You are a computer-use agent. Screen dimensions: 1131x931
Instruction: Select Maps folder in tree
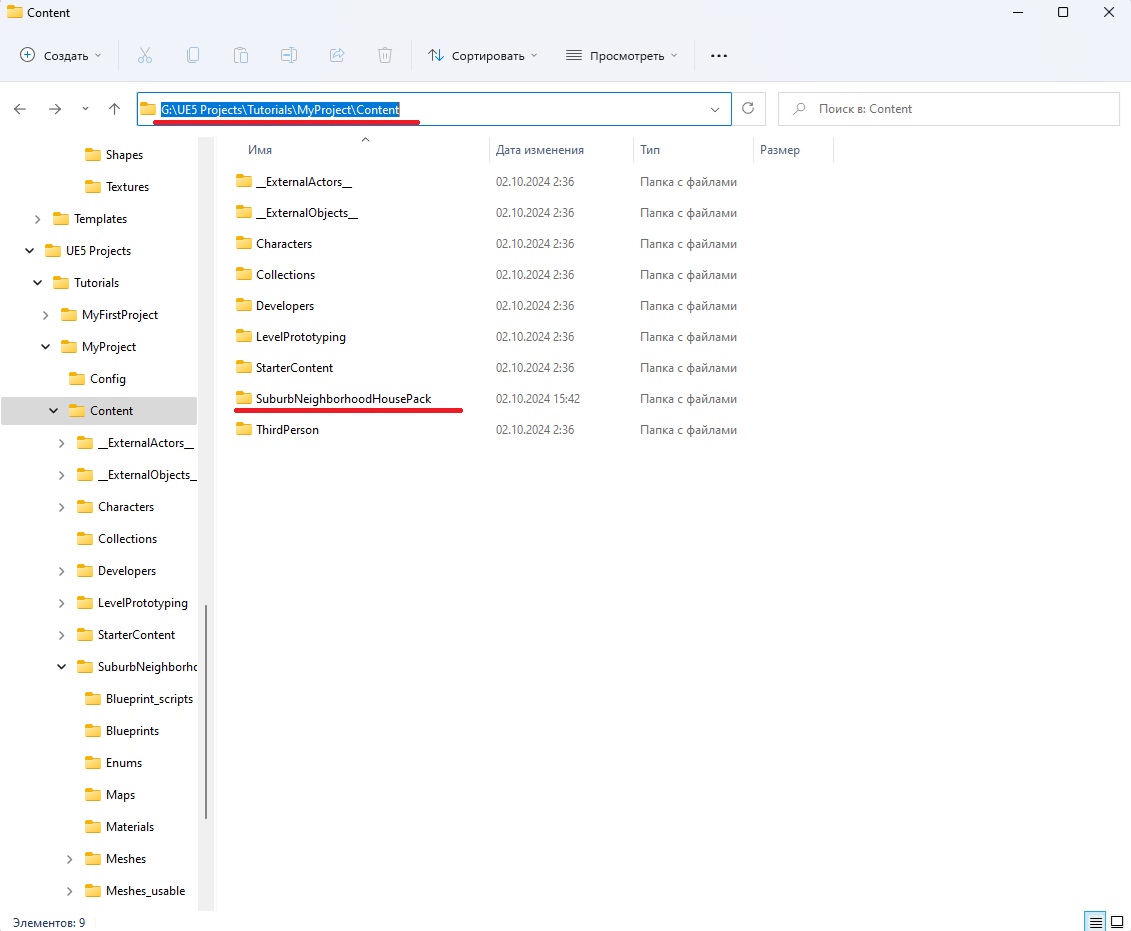120,795
